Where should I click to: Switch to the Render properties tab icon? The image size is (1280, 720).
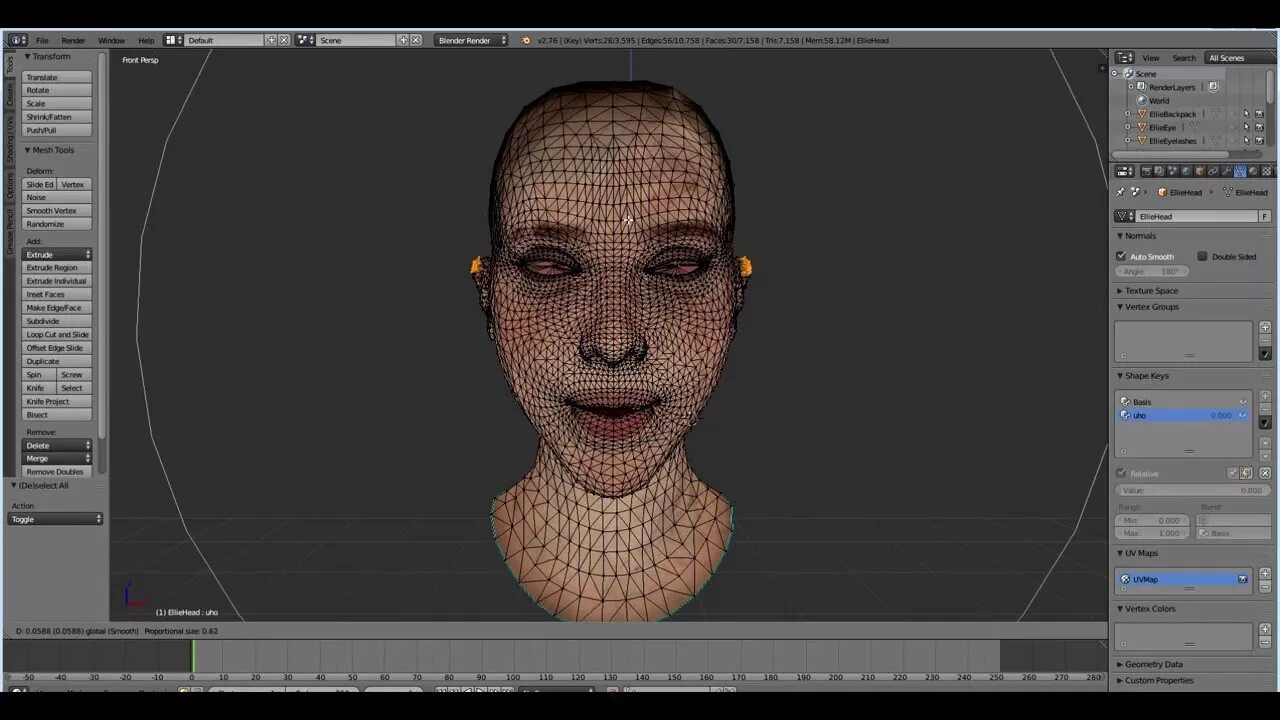[x=1146, y=172]
